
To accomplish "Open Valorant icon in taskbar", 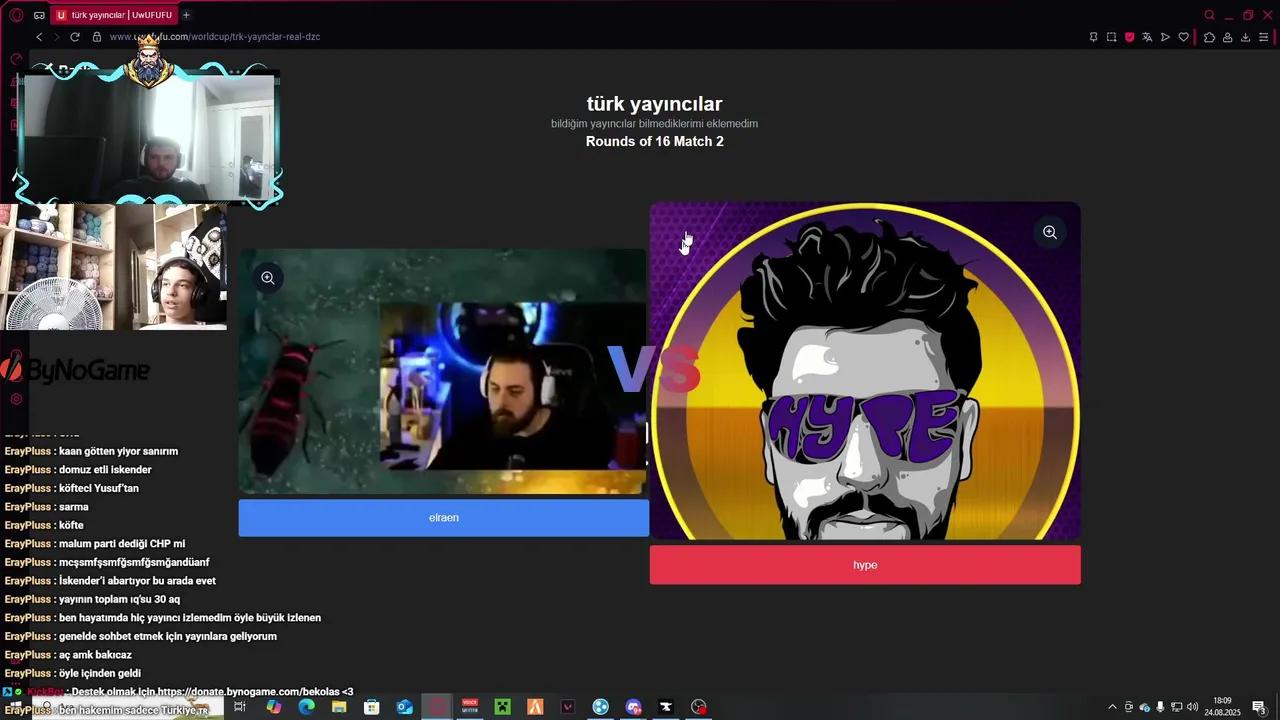I will tap(568, 707).
